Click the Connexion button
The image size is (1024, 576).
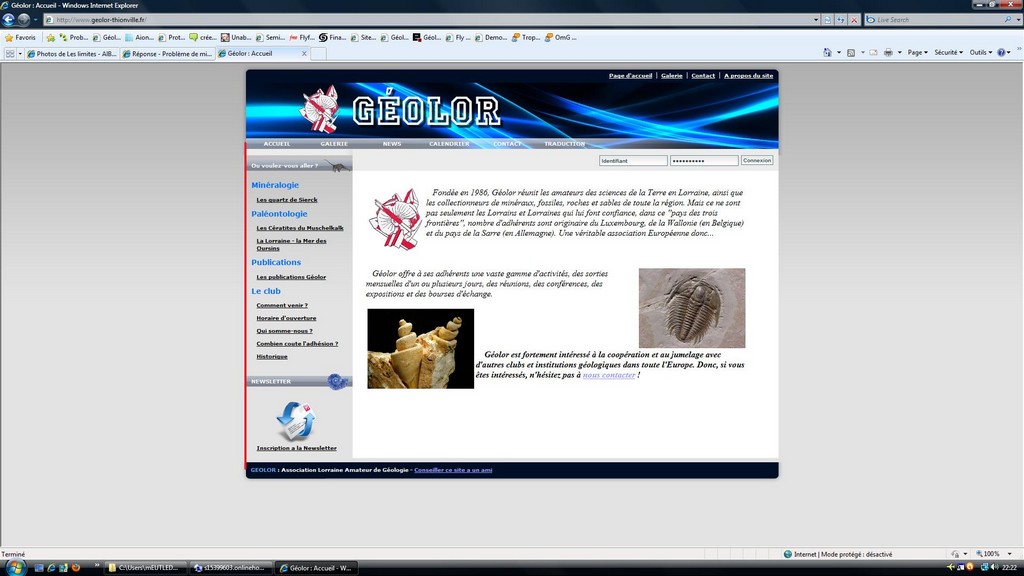757,160
